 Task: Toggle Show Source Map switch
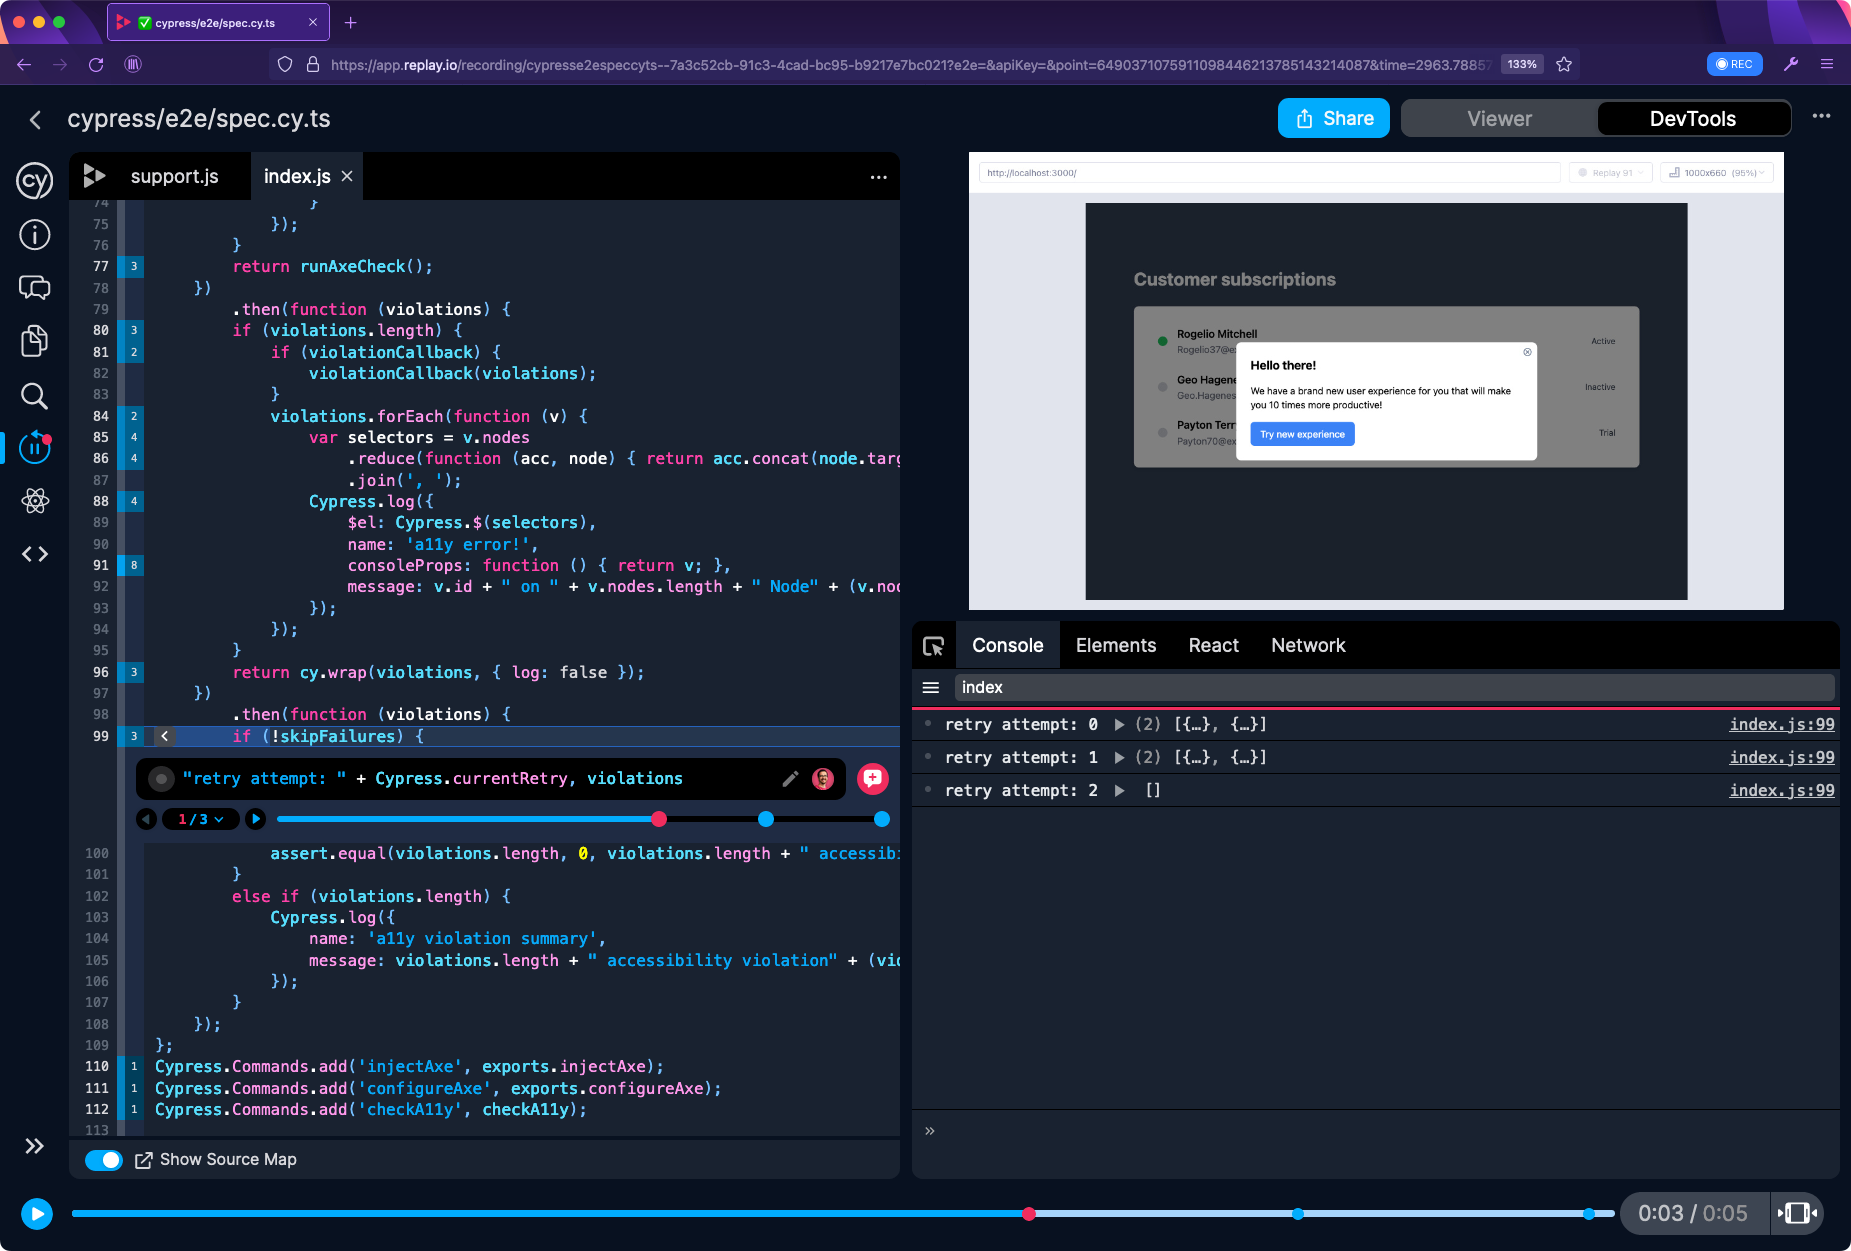point(104,1160)
